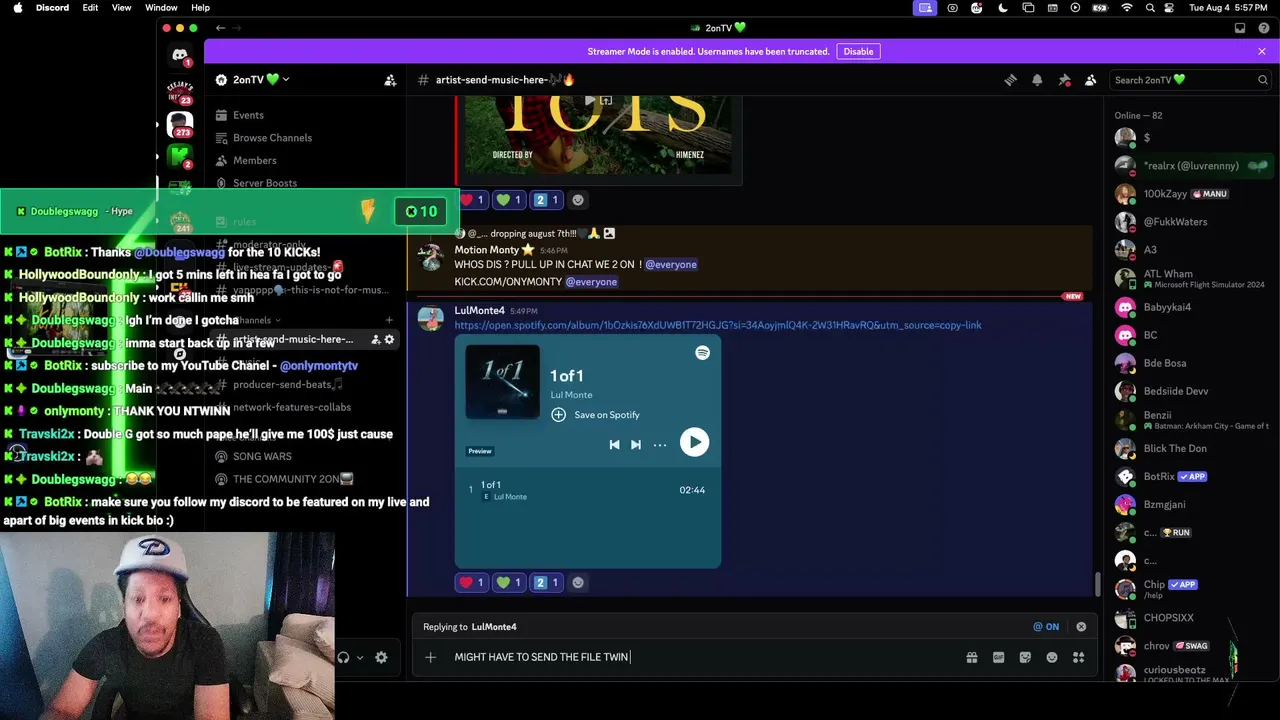
Task: Open the Window menu in menu bar
Action: pos(161,8)
